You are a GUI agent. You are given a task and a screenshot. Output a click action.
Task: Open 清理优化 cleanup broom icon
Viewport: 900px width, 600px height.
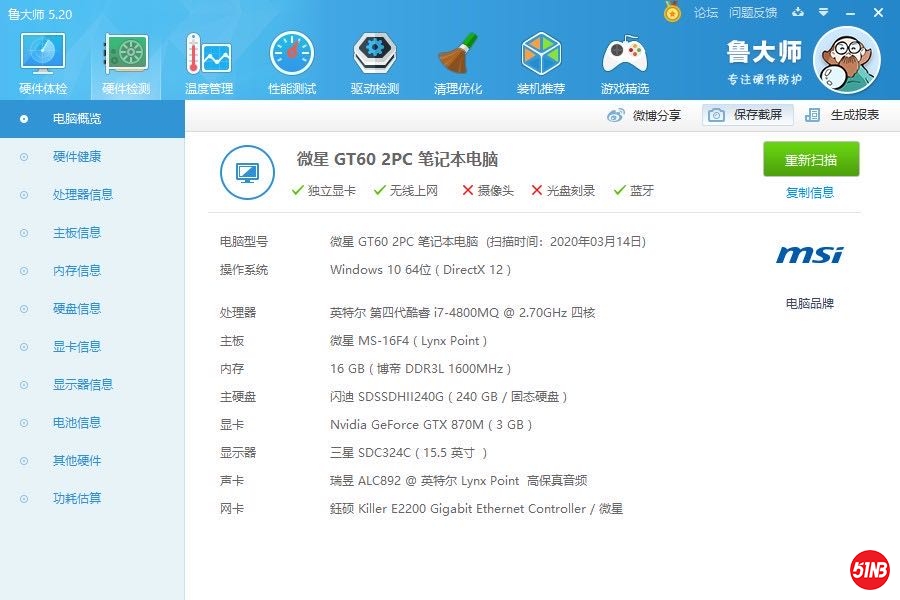click(x=458, y=63)
